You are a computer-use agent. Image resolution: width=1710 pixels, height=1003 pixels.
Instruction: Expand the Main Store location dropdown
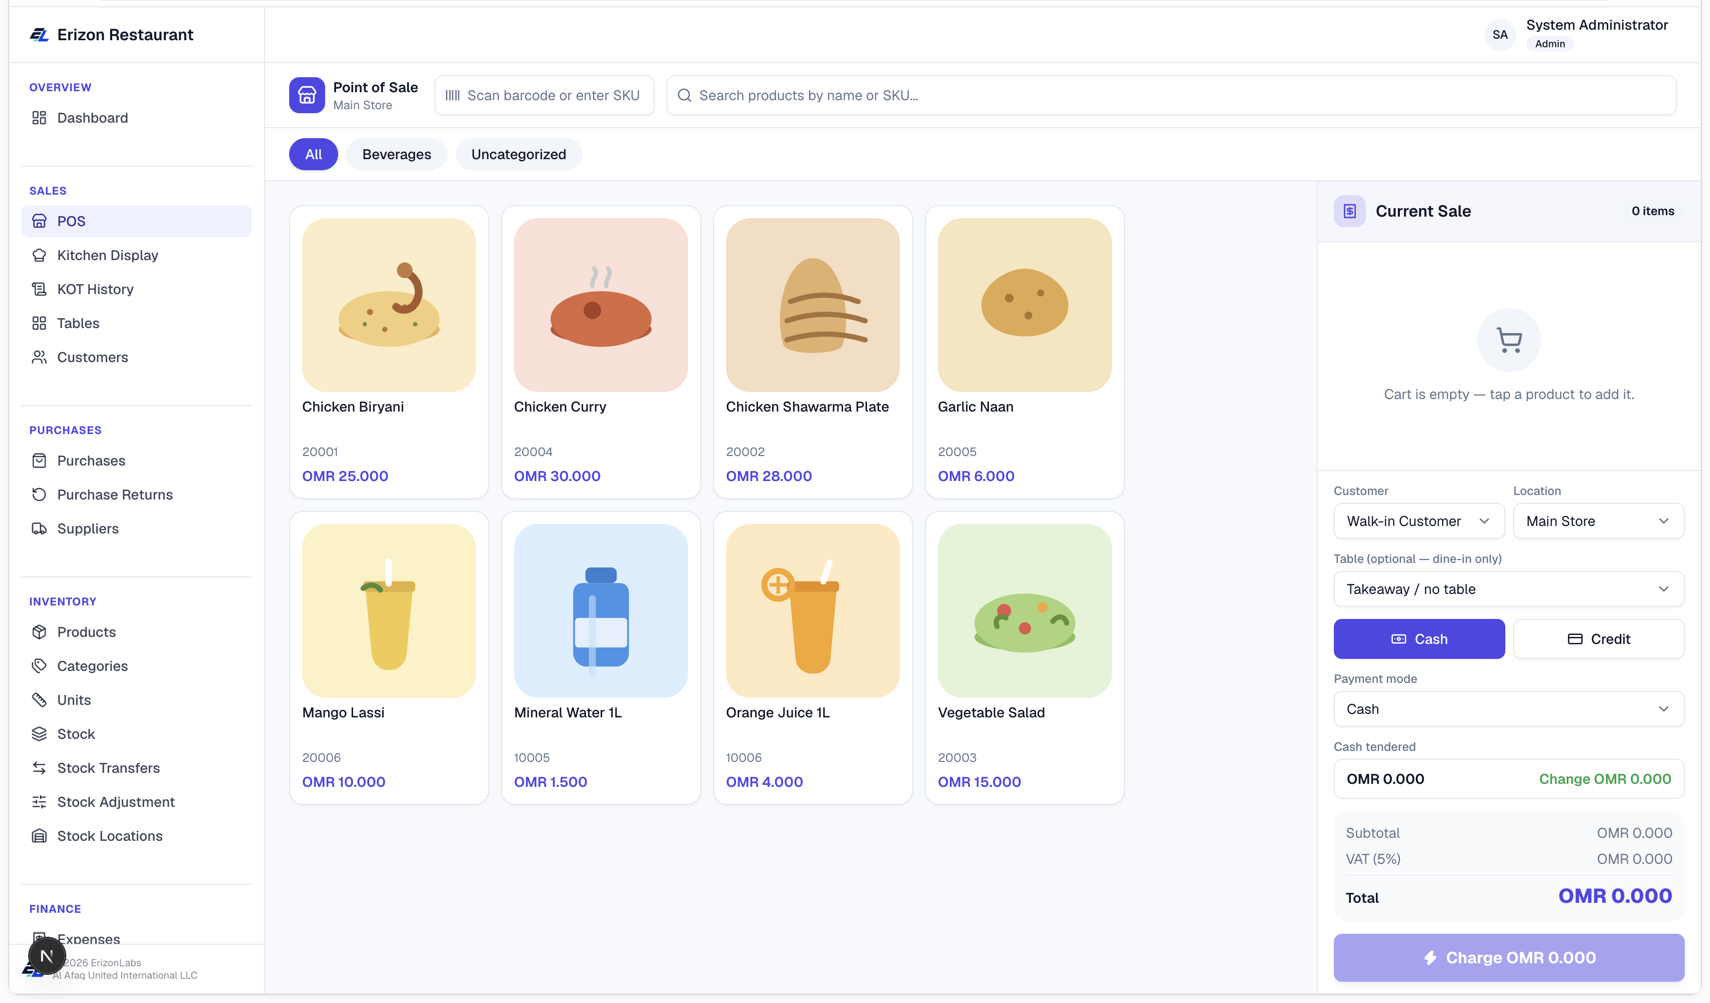(1598, 521)
